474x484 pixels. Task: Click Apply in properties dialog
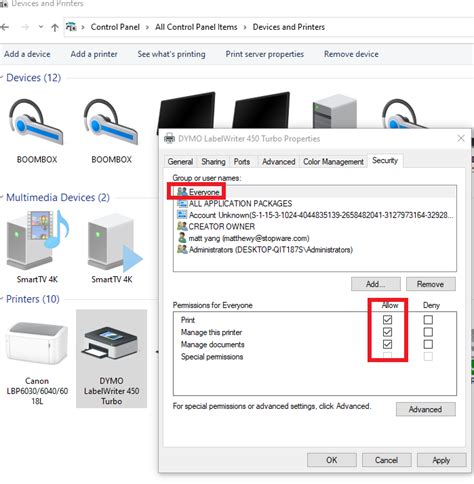[441, 460]
